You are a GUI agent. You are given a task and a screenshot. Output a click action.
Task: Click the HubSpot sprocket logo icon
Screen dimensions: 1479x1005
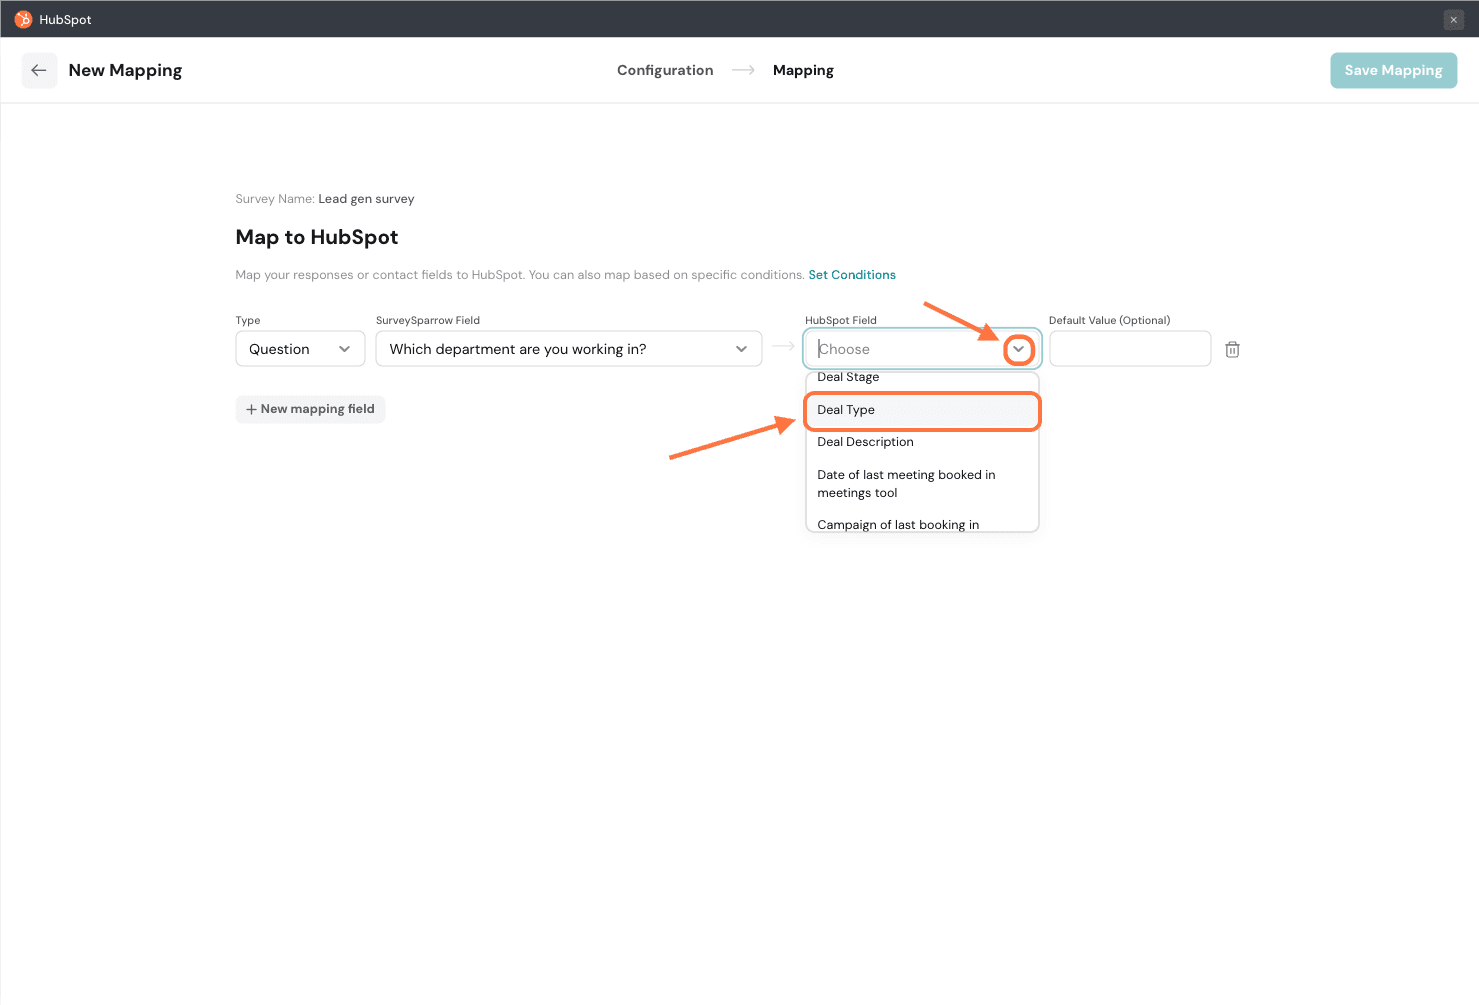point(23,19)
